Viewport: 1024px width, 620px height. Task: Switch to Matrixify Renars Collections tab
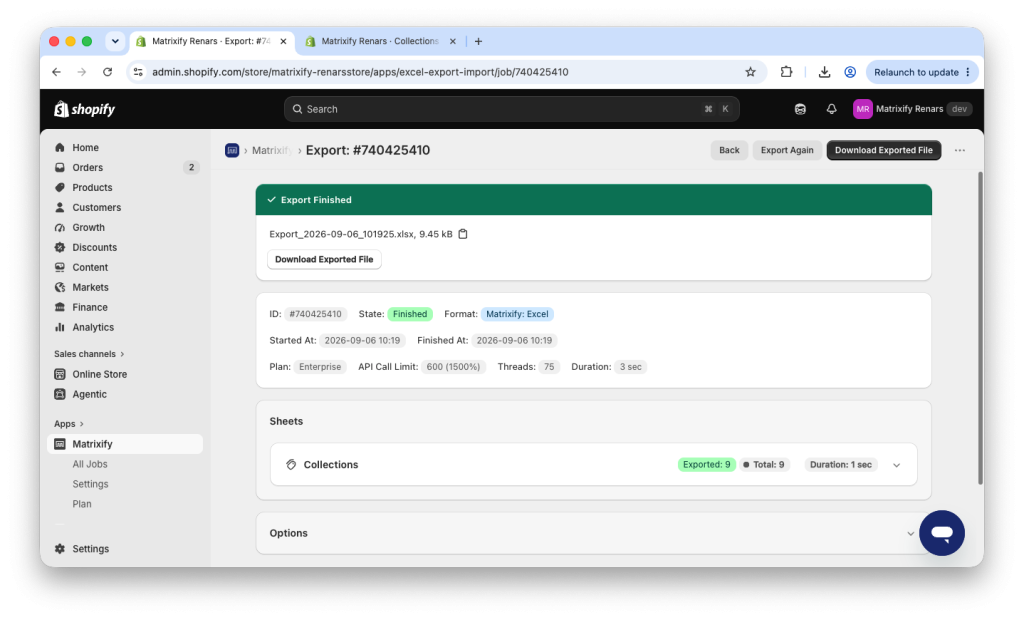[379, 41]
